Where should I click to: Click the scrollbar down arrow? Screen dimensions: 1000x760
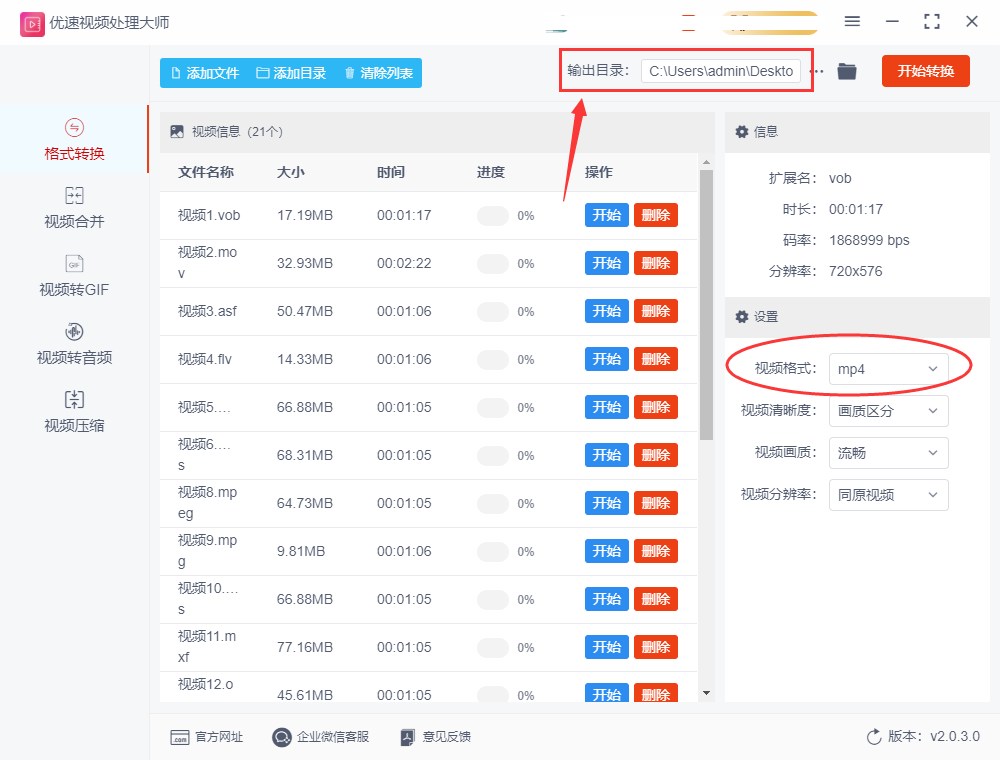pyautogui.click(x=706, y=693)
